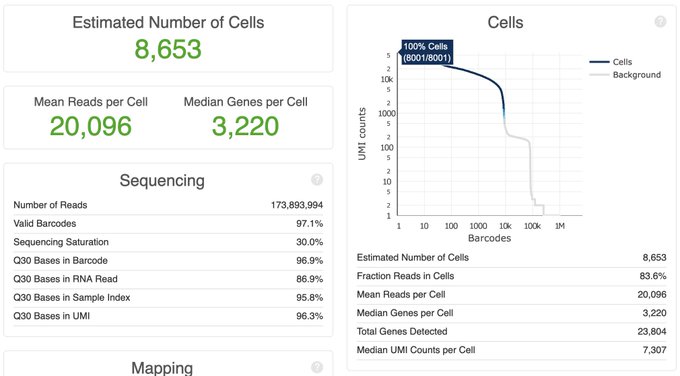The height and width of the screenshot is (376, 680).
Task: Open the Mapping panel help icon
Action: [x=317, y=367]
